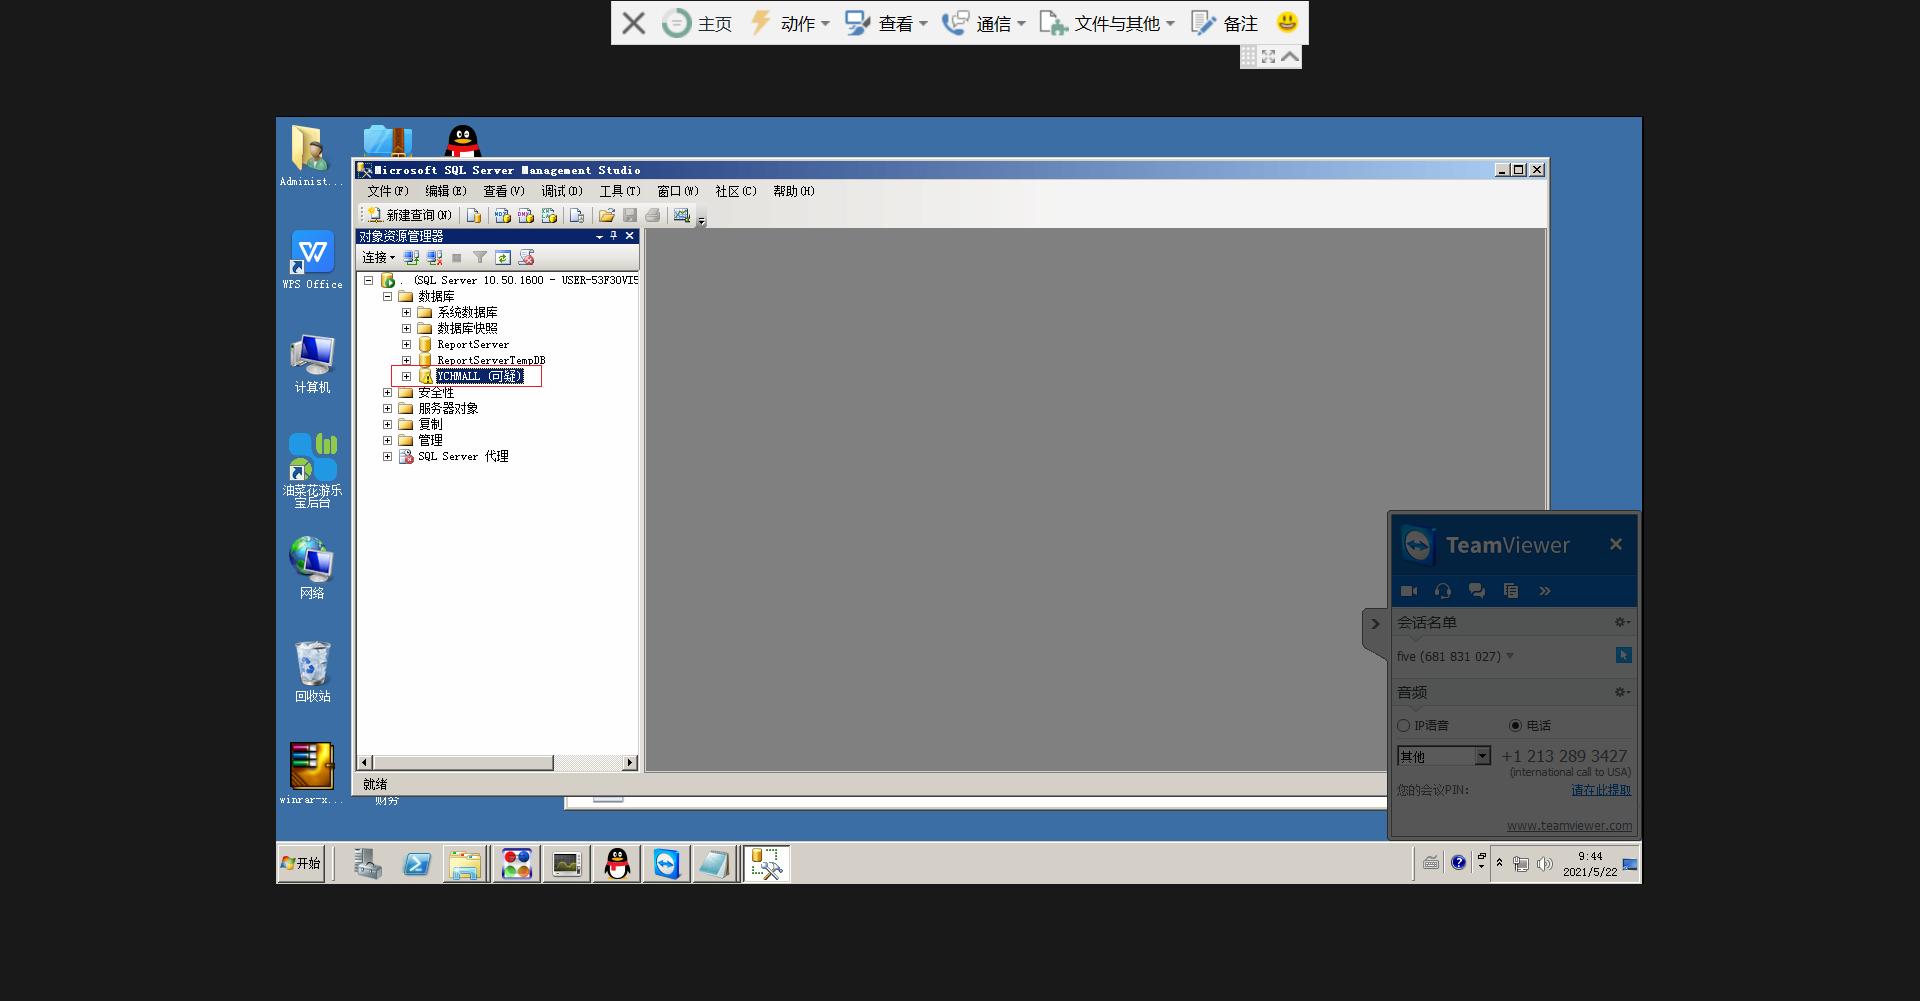Open the TeamViewer 主页 button
1920x1001 pixels.
[698, 23]
